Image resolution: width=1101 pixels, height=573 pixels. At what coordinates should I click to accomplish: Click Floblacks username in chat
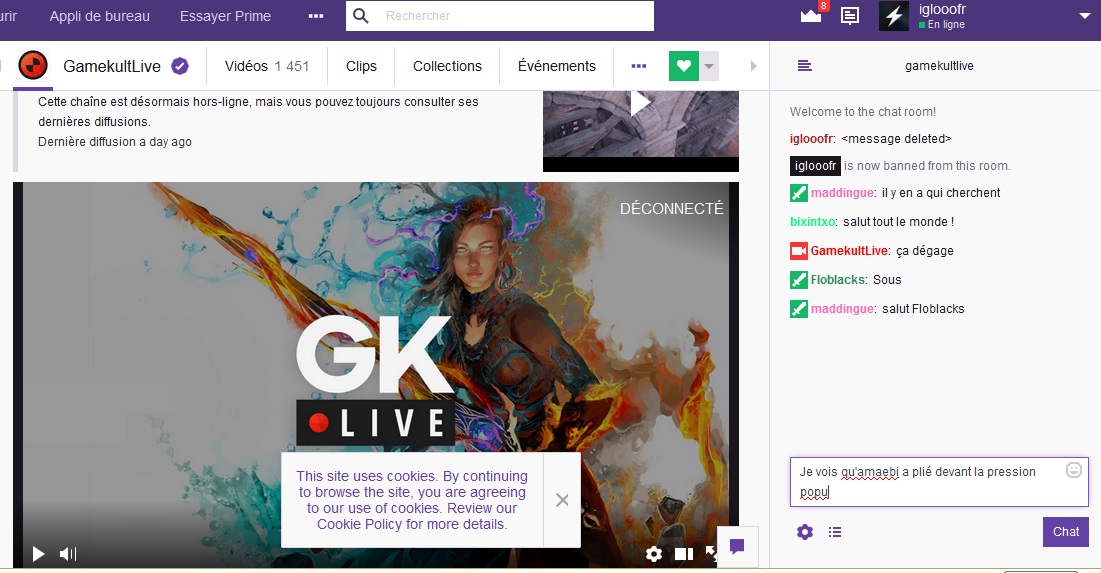(x=838, y=280)
